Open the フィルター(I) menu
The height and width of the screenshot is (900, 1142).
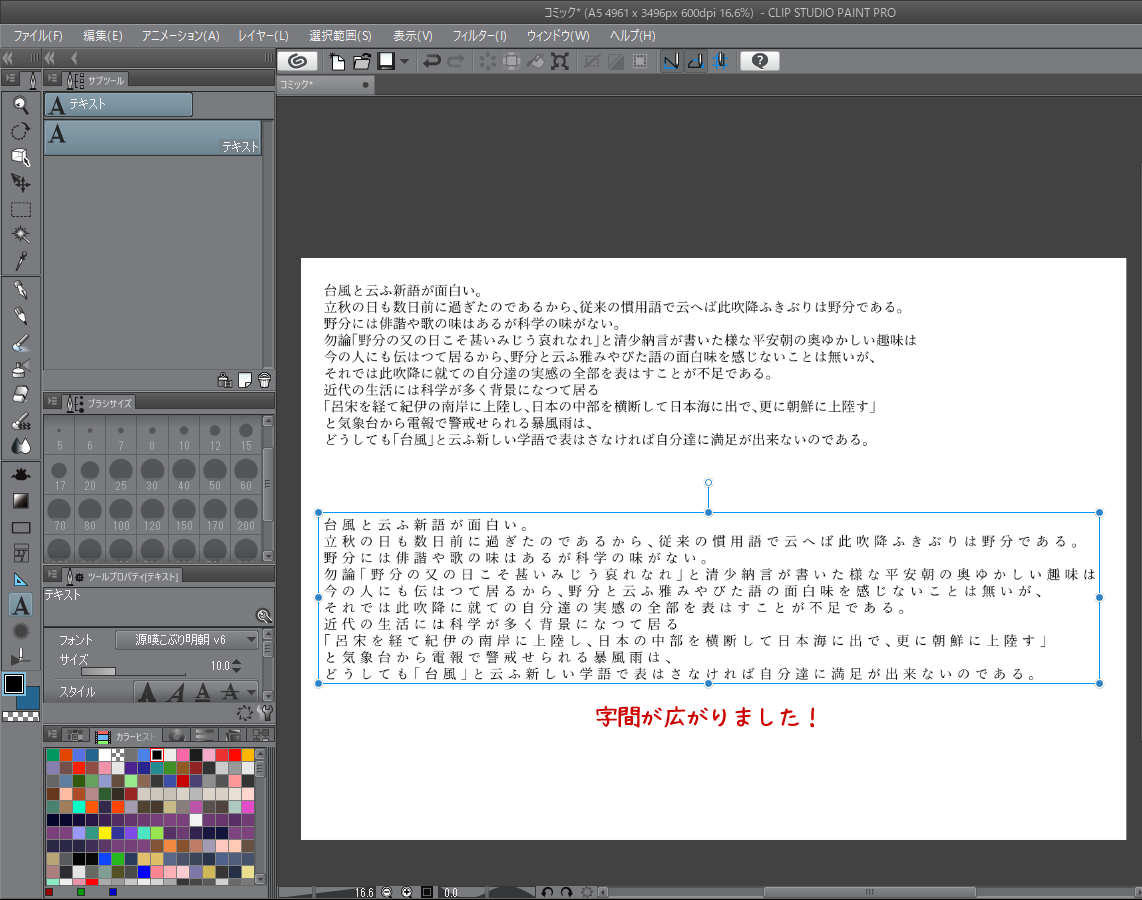(x=479, y=36)
